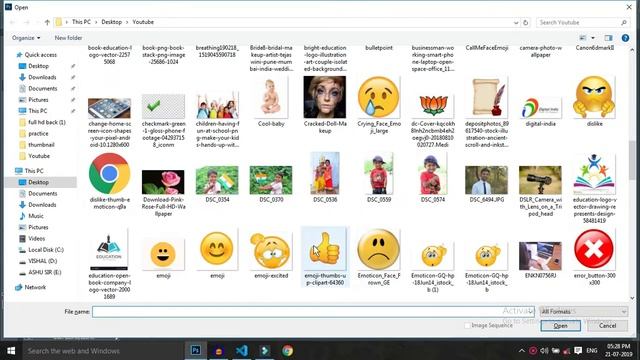Open Visual Studio Code from taskbar
Viewport: 640px width, 360px height.
pyautogui.click(x=241, y=351)
